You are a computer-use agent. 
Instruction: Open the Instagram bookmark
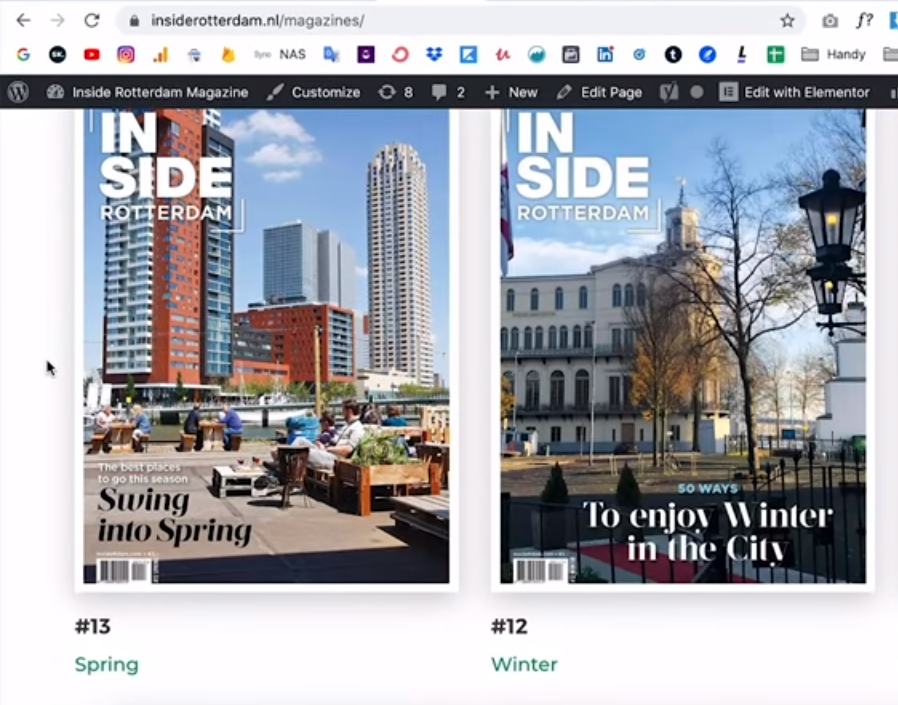click(x=126, y=54)
